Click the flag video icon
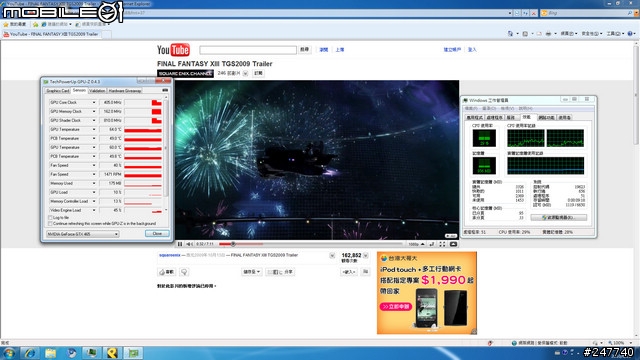Image resolution: width=640 pixels, height=360 pixels. pyautogui.click(x=365, y=272)
